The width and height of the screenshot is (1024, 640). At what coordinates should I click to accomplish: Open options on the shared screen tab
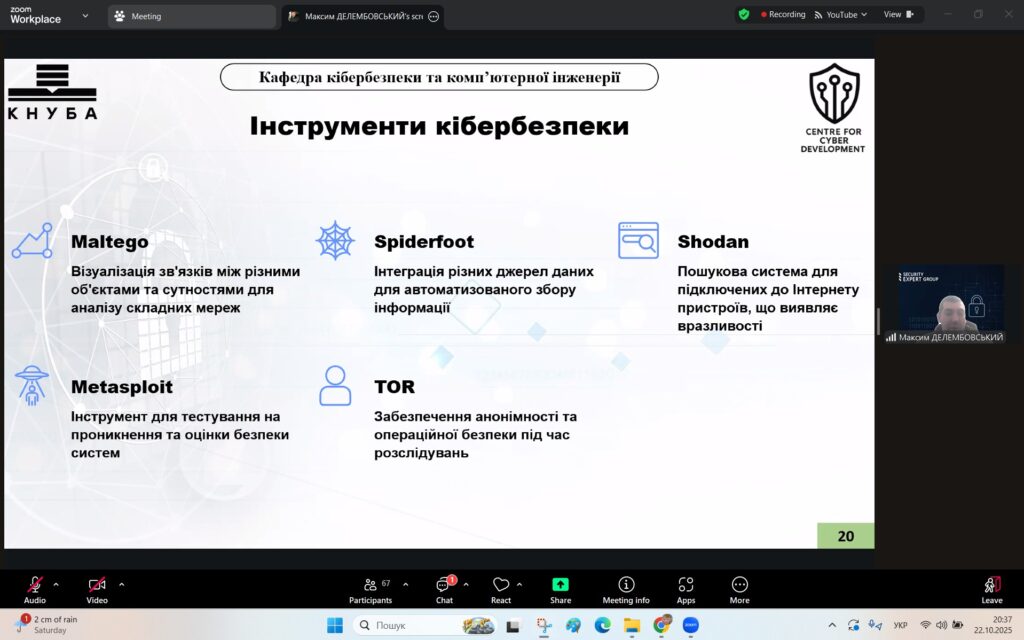pos(433,17)
